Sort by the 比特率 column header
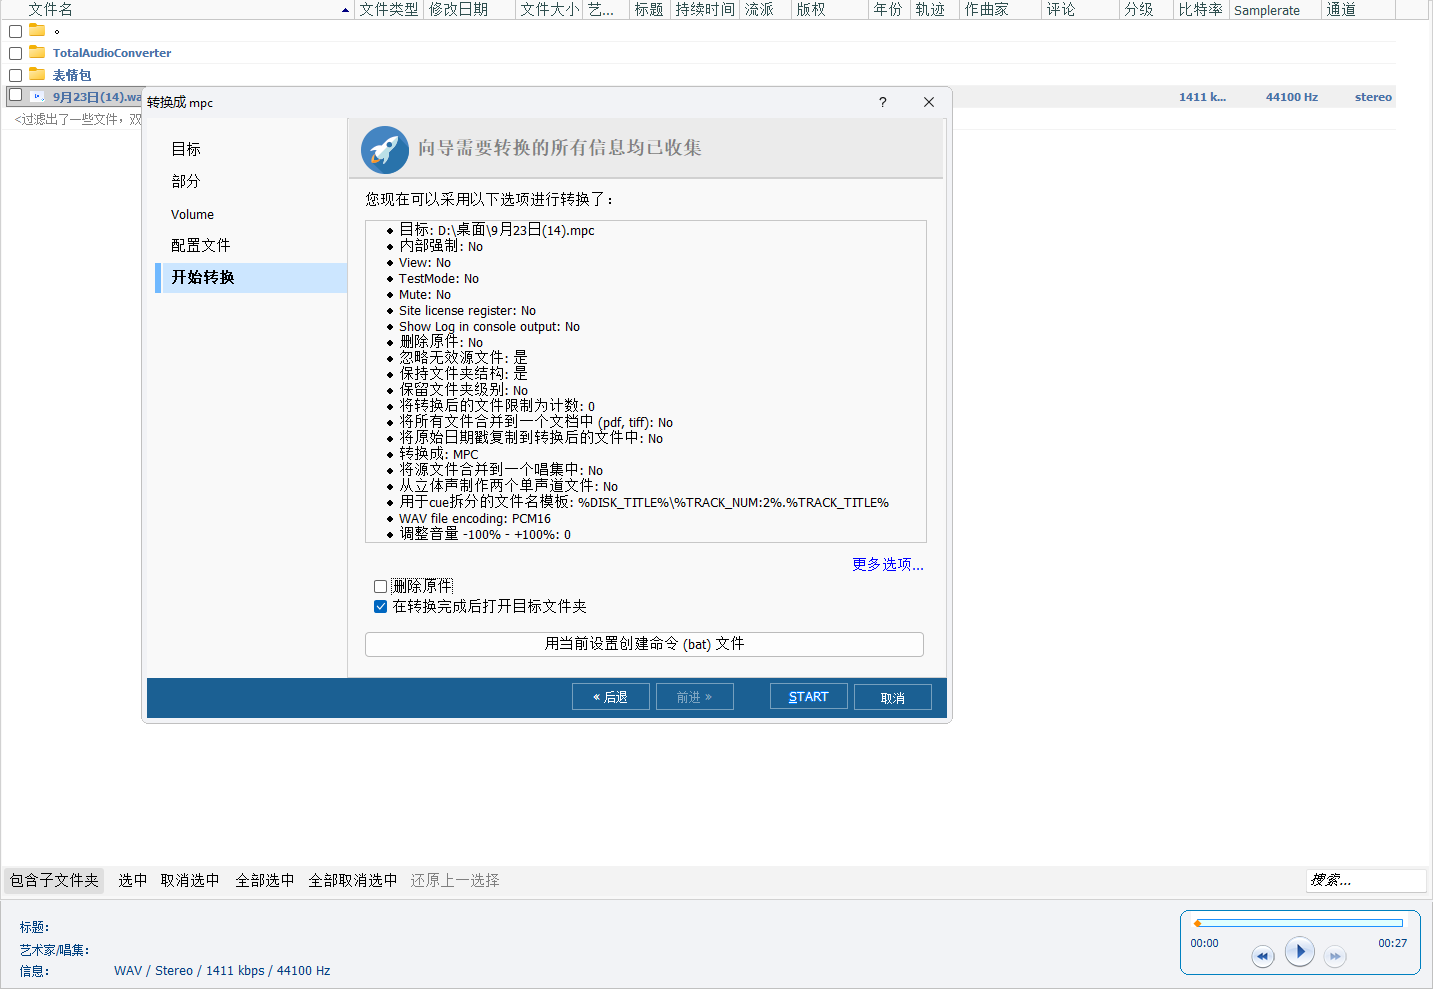The image size is (1433, 989). (1201, 9)
